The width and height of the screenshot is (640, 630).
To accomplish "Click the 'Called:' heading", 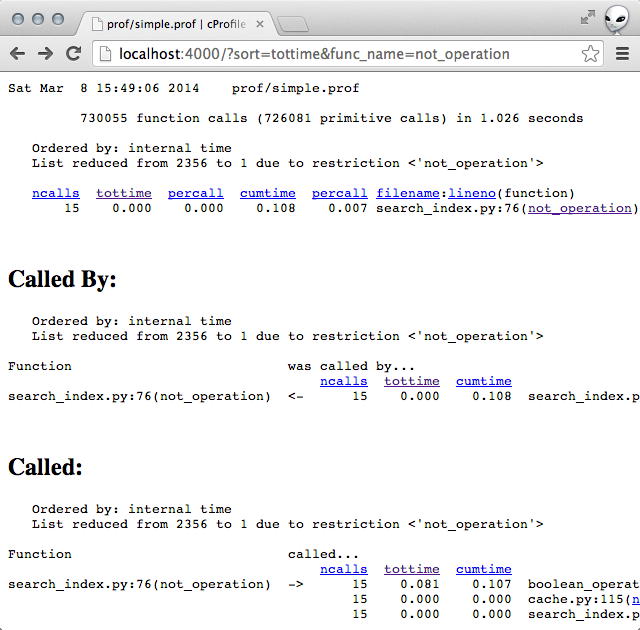I will coord(45,467).
